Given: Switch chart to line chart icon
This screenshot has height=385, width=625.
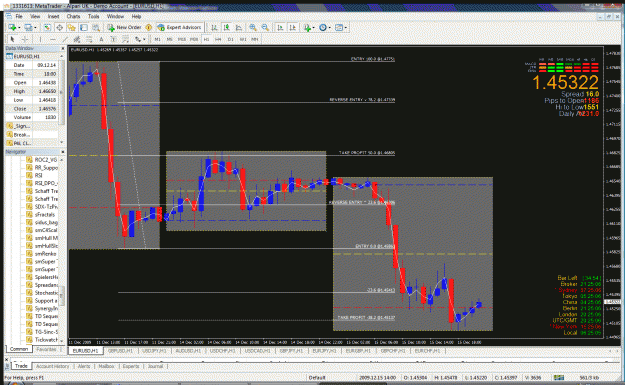Looking at the screenshot, I should pos(239,28).
